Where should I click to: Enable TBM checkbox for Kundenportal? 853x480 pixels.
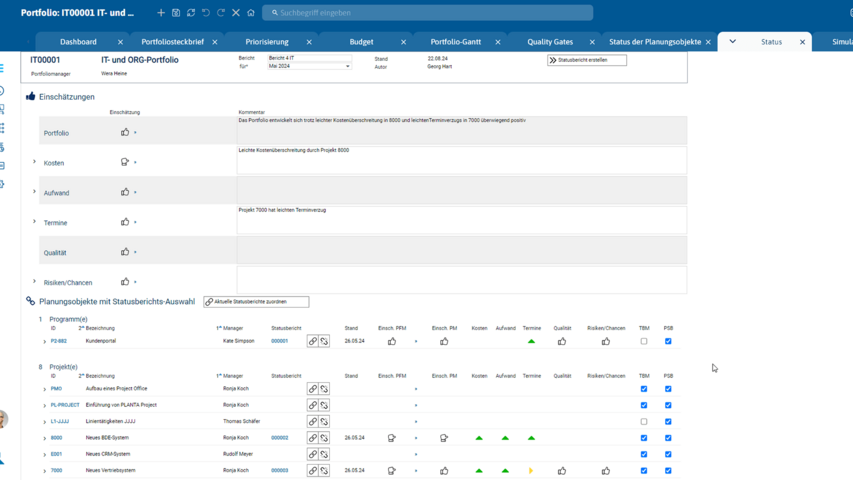644,341
